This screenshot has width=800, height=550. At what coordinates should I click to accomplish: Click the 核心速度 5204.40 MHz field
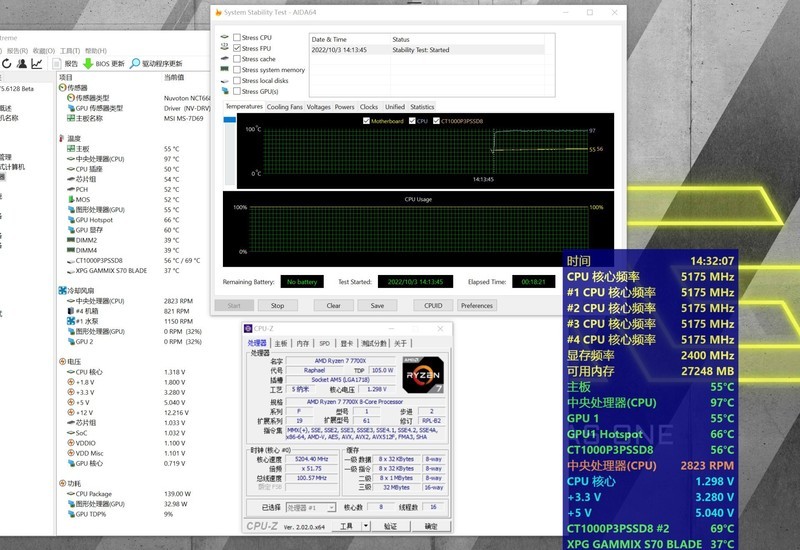pyautogui.click(x=311, y=459)
